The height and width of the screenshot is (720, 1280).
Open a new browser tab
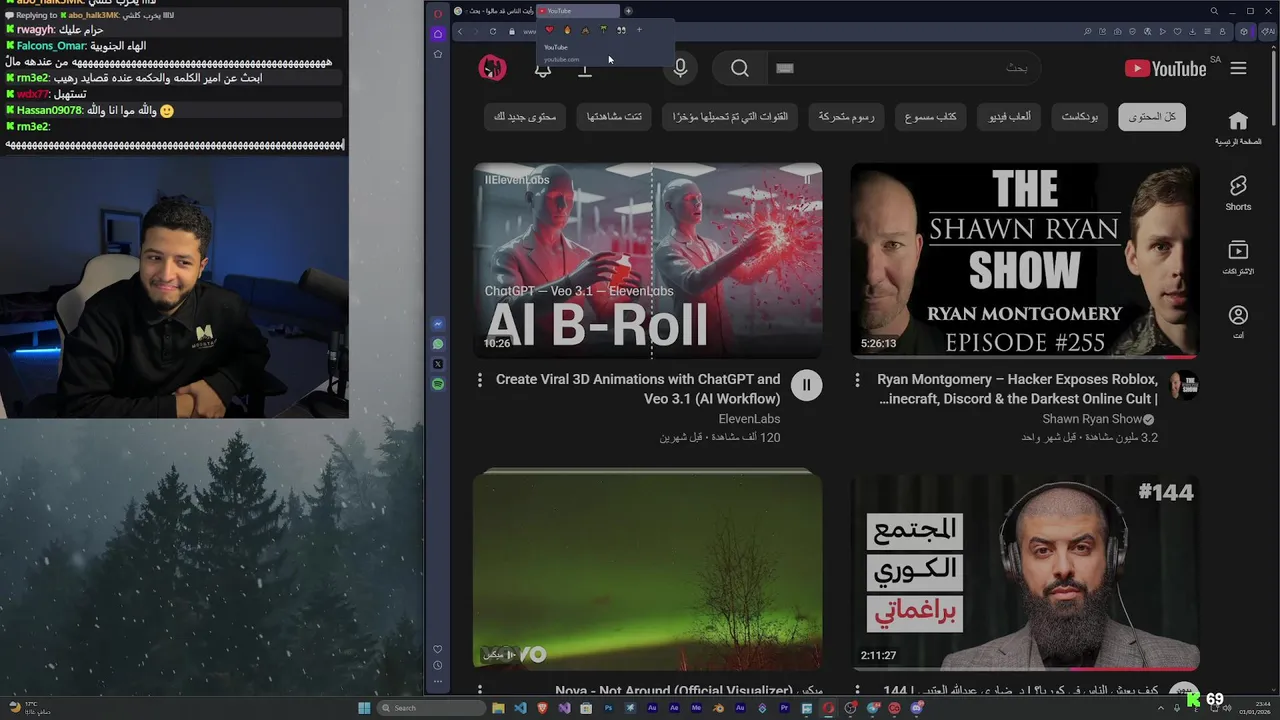(628, 11)
